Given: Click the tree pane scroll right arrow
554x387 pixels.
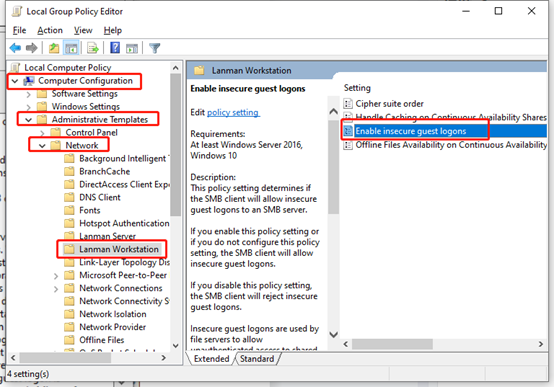Looking at the screenshot, I should pos(163,358).
